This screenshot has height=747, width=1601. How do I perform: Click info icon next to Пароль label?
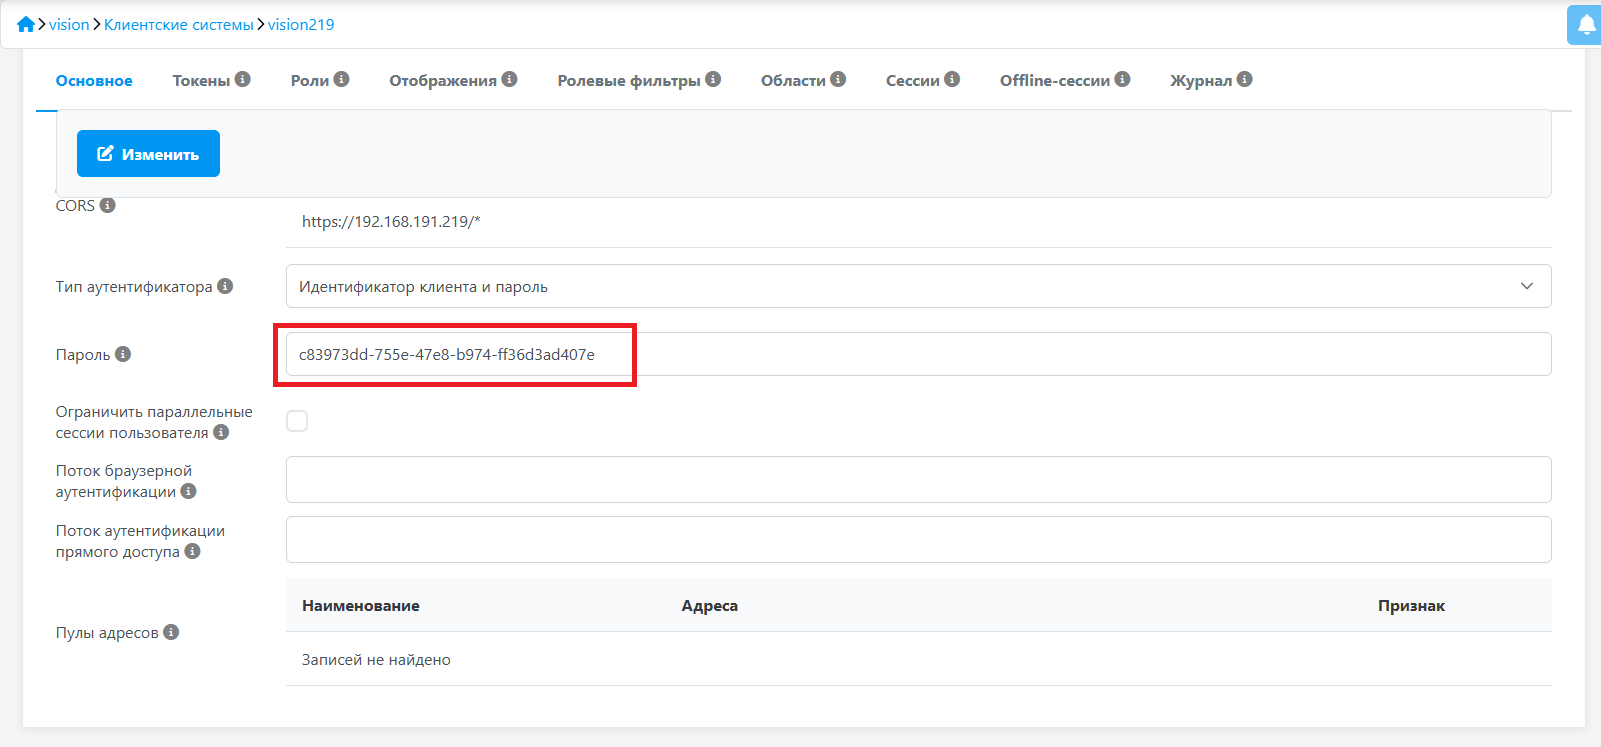[x=123, y=354]
